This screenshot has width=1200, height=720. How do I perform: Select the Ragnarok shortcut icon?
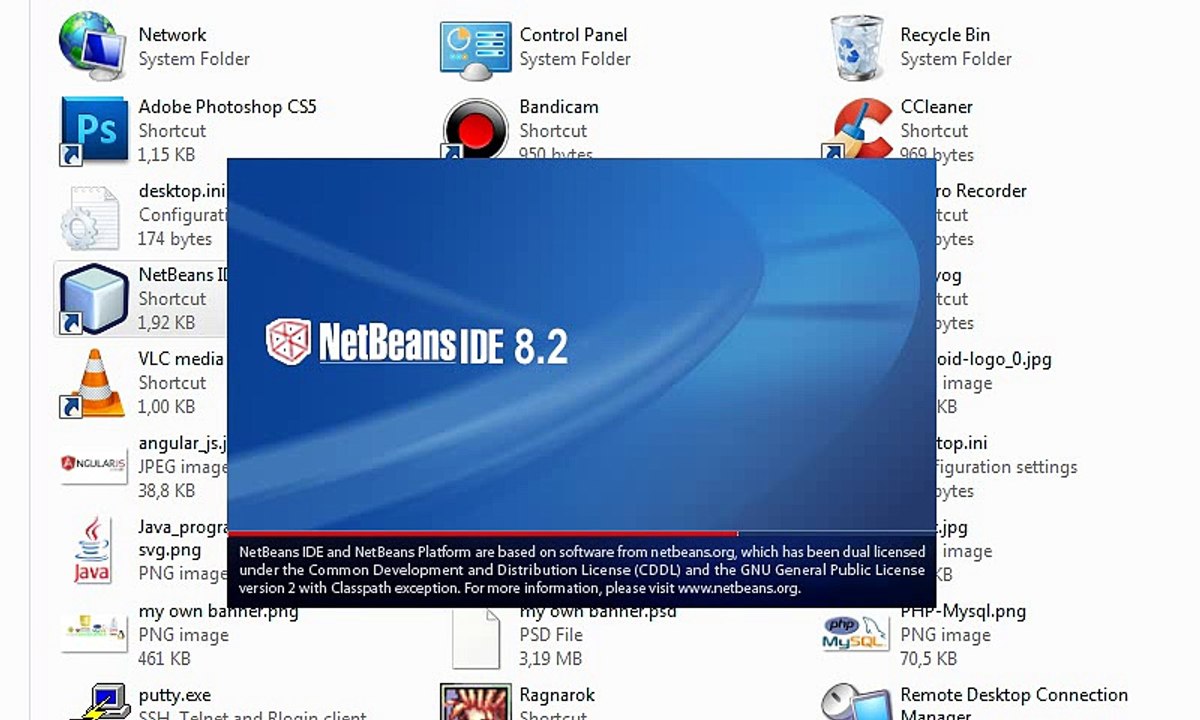(x=475, y=702)
